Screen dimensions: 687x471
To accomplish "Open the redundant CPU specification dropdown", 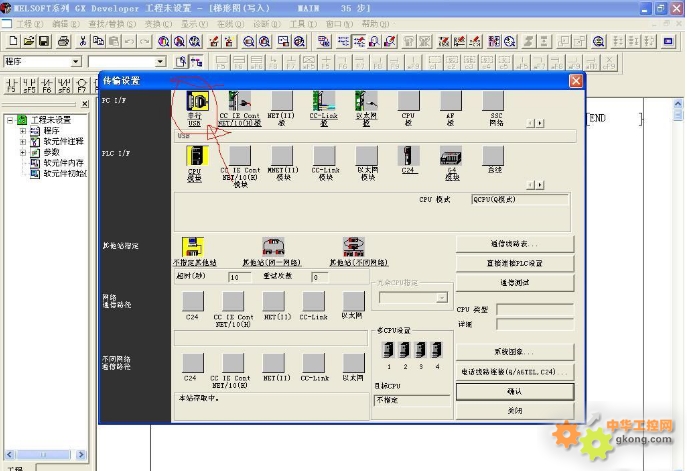I will pyautogui.click(x=442, y=298).
